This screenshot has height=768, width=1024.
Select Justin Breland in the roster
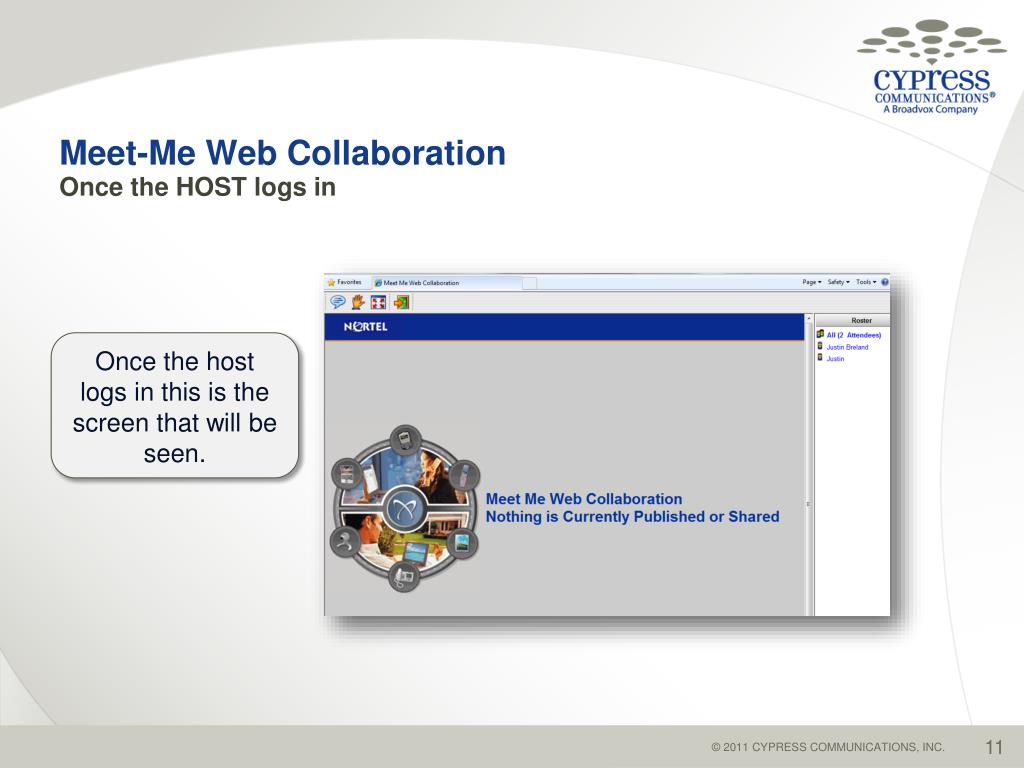pos(847,347)
